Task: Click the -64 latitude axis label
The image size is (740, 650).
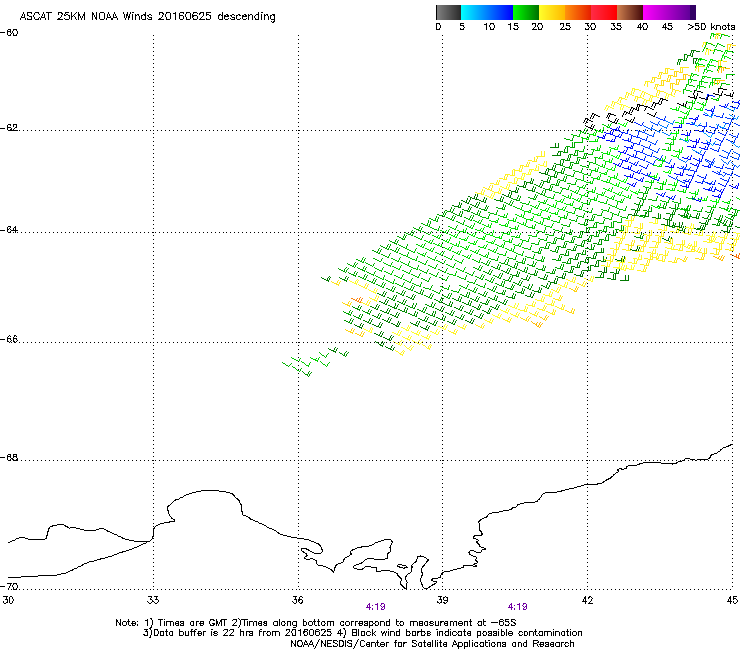Action: tap(9, 230)
